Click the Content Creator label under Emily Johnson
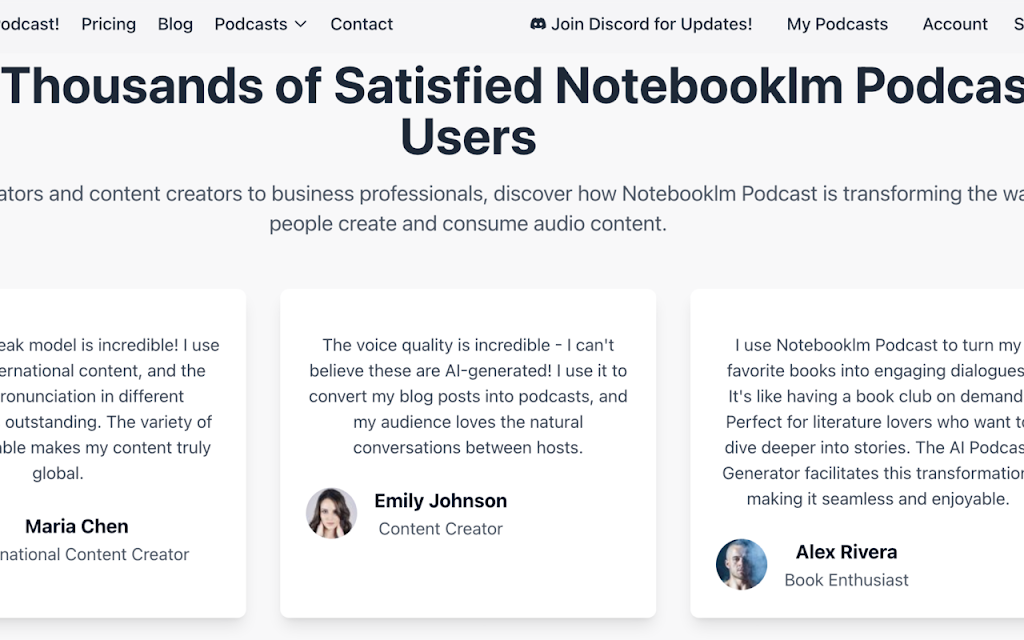 point(440,529)
